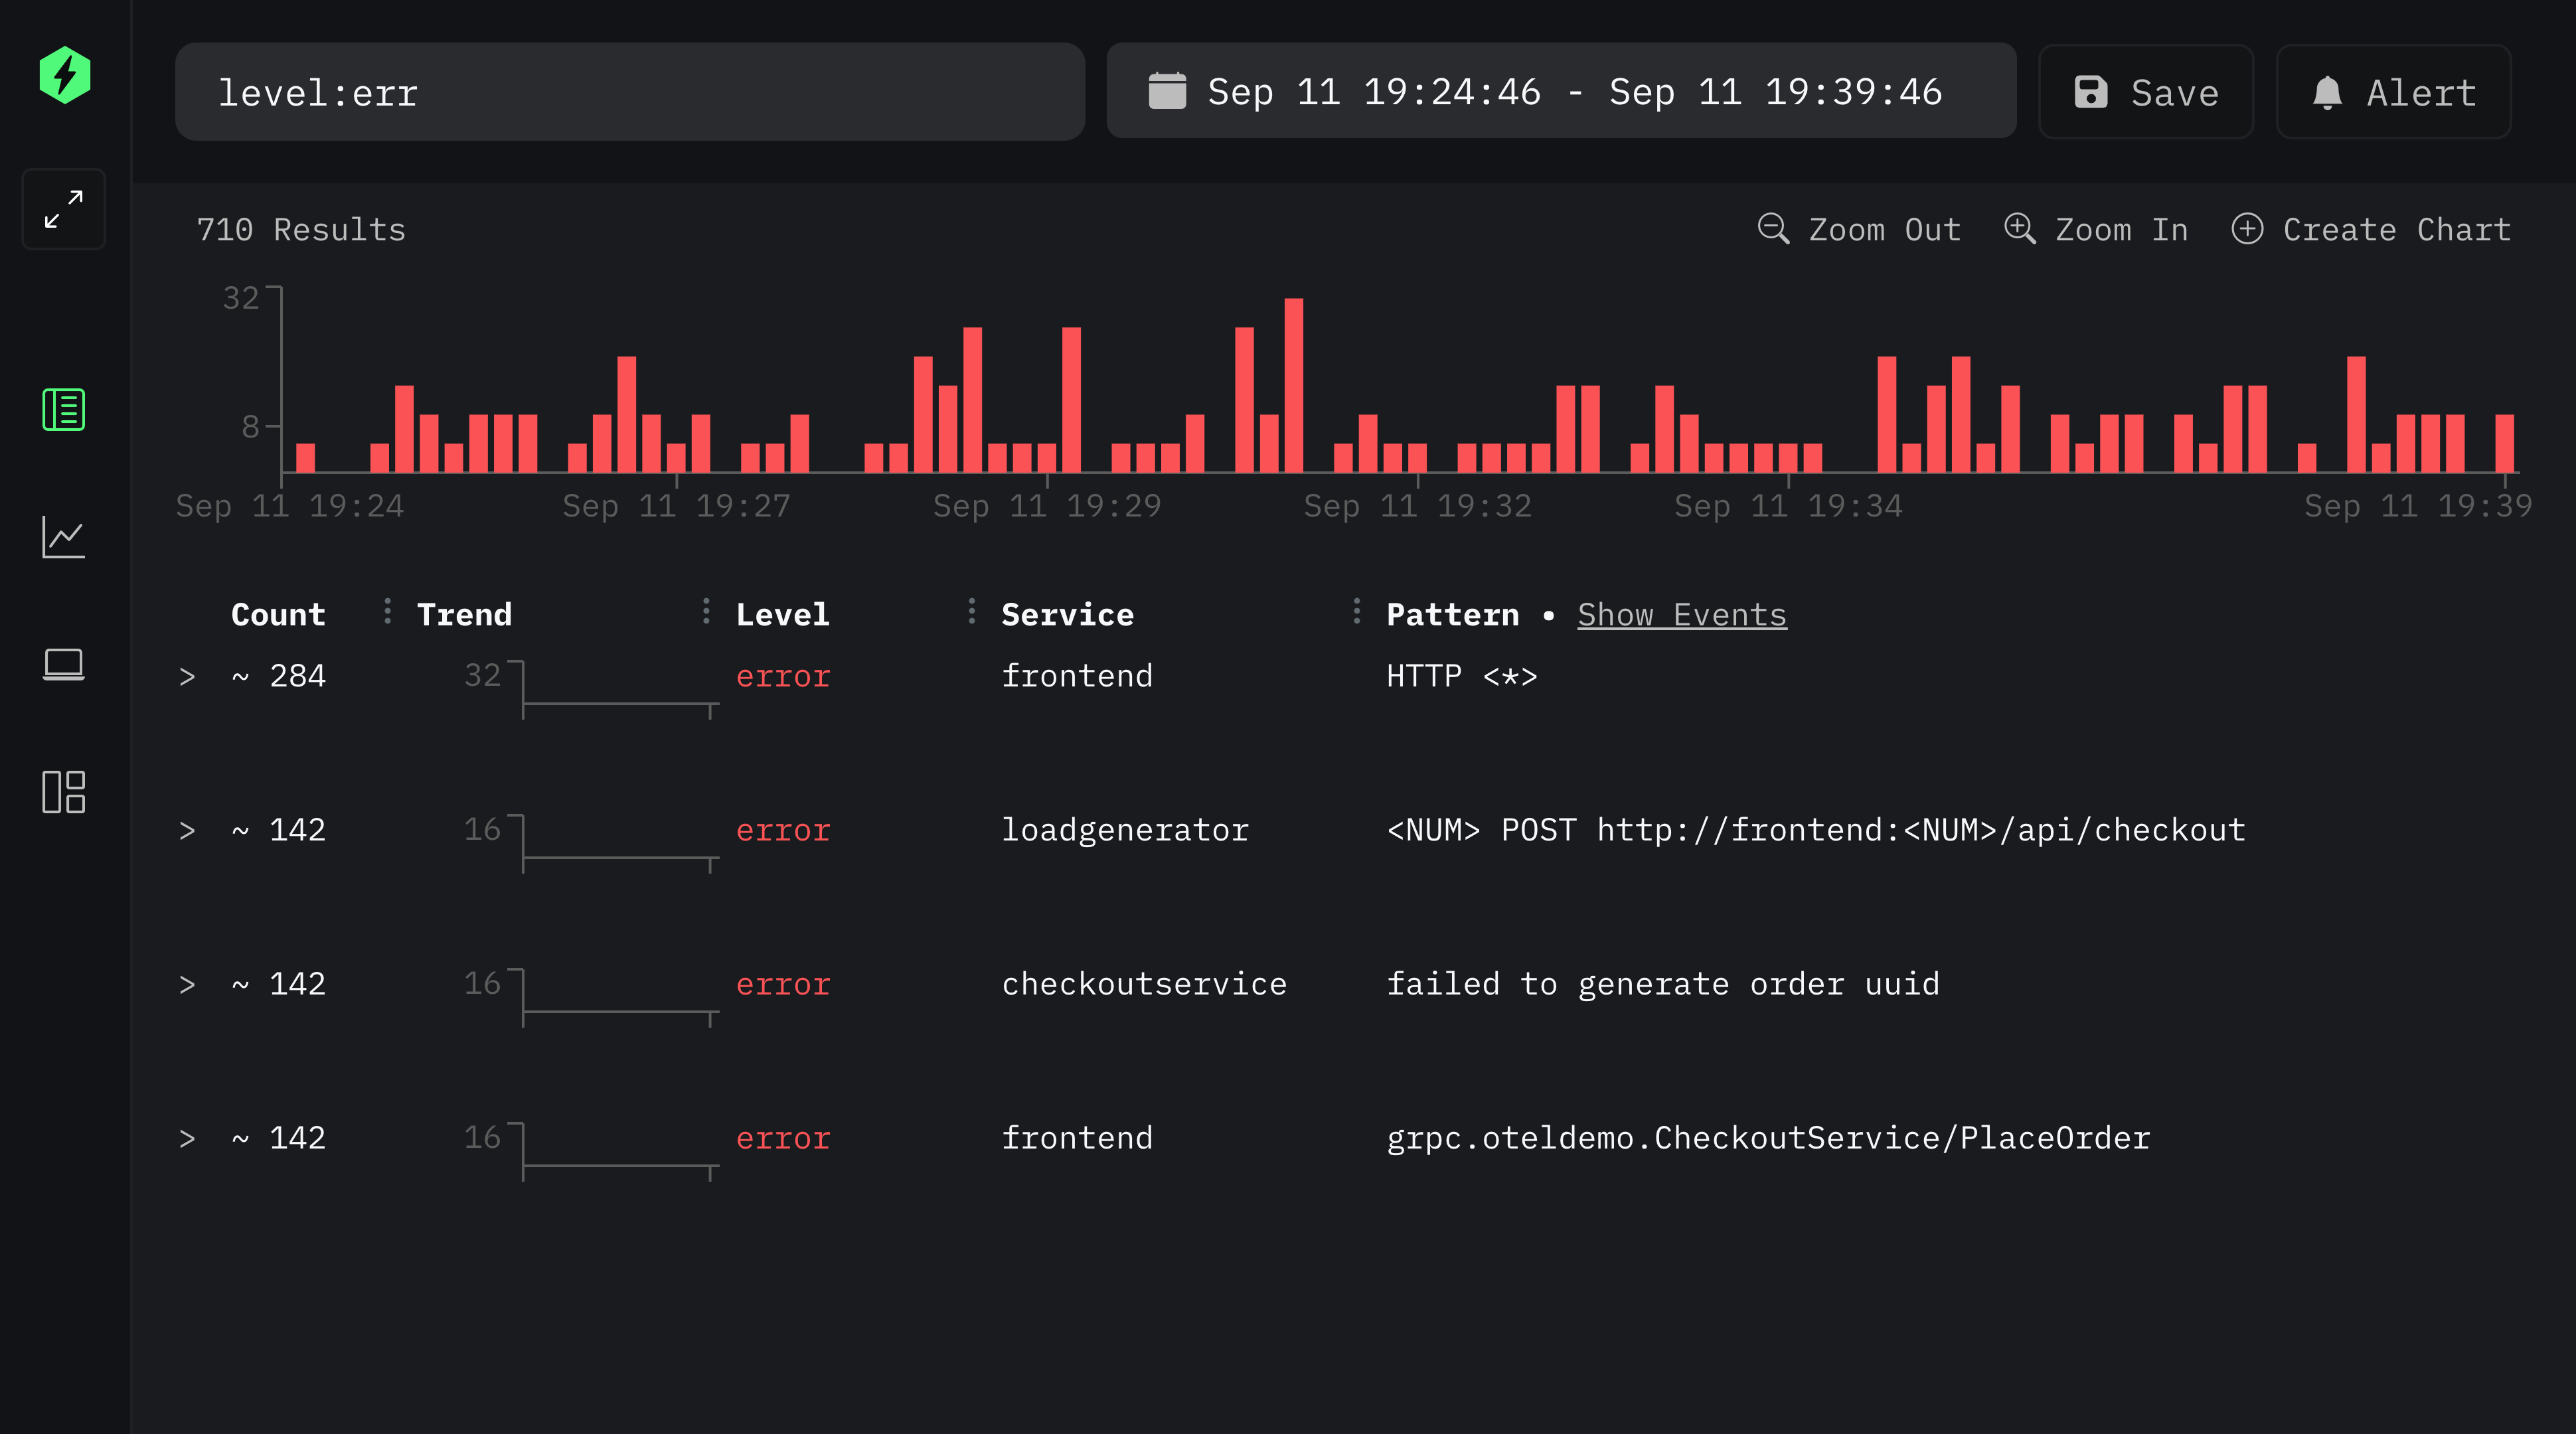
Task: Click the Create Chart button label
Action: 2397,230
